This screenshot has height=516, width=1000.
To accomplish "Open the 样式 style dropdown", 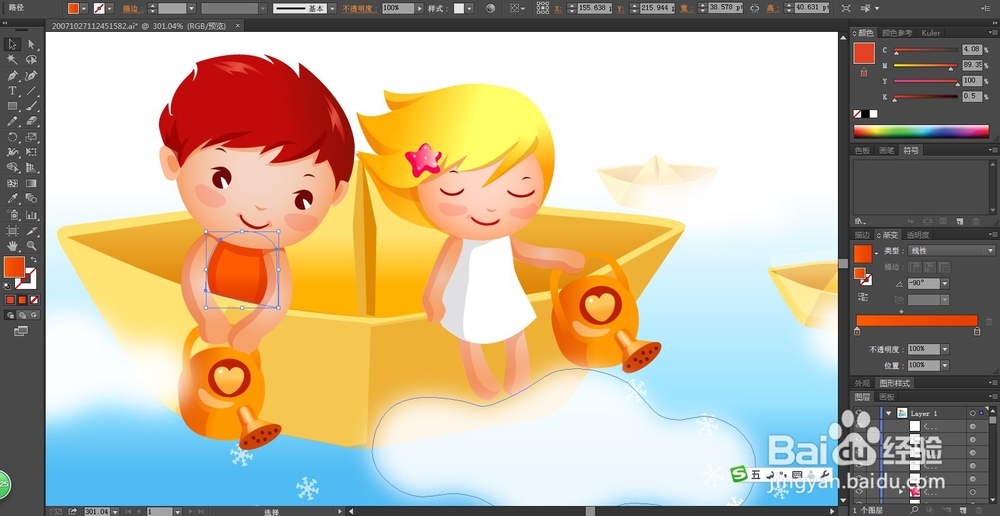I will 469,8.
